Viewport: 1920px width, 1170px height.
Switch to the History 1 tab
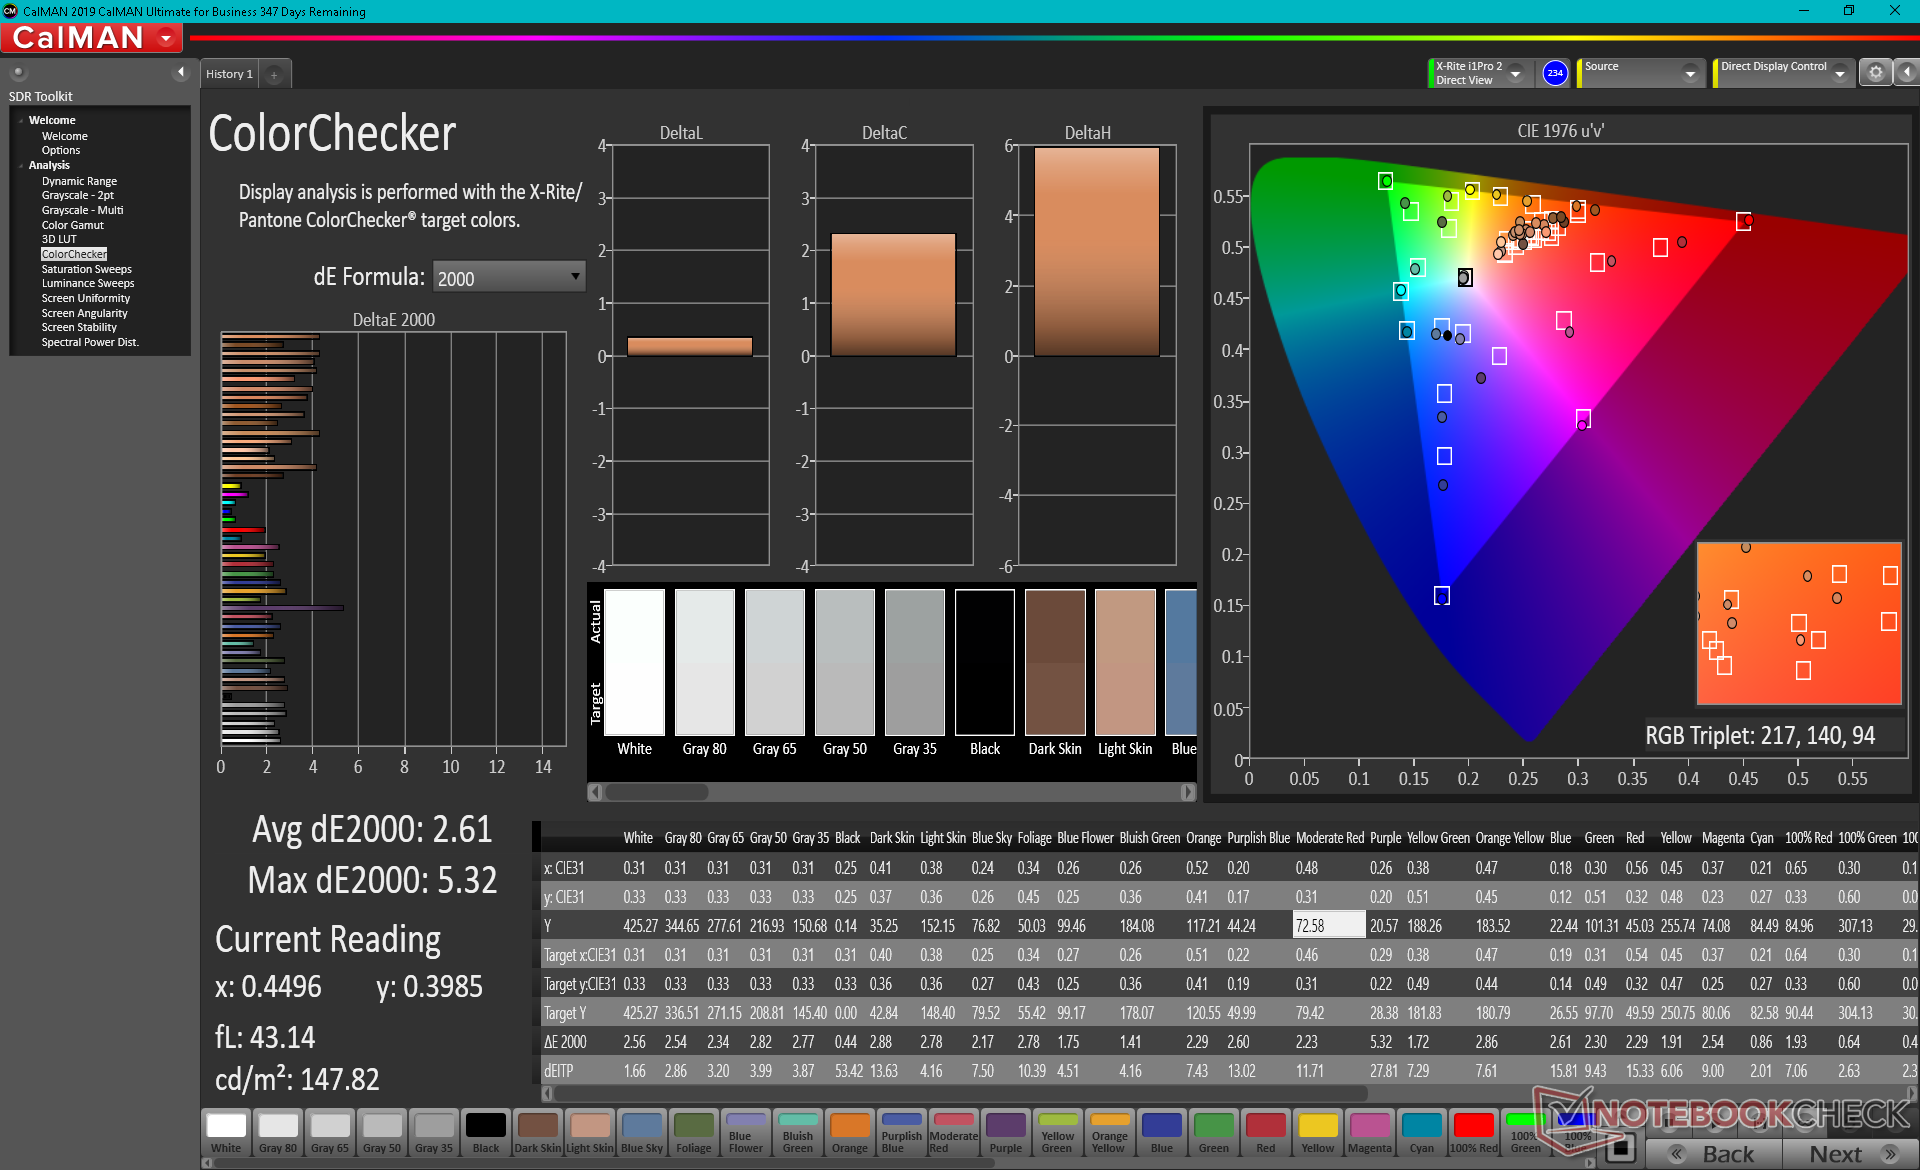(x=229, y=74)
